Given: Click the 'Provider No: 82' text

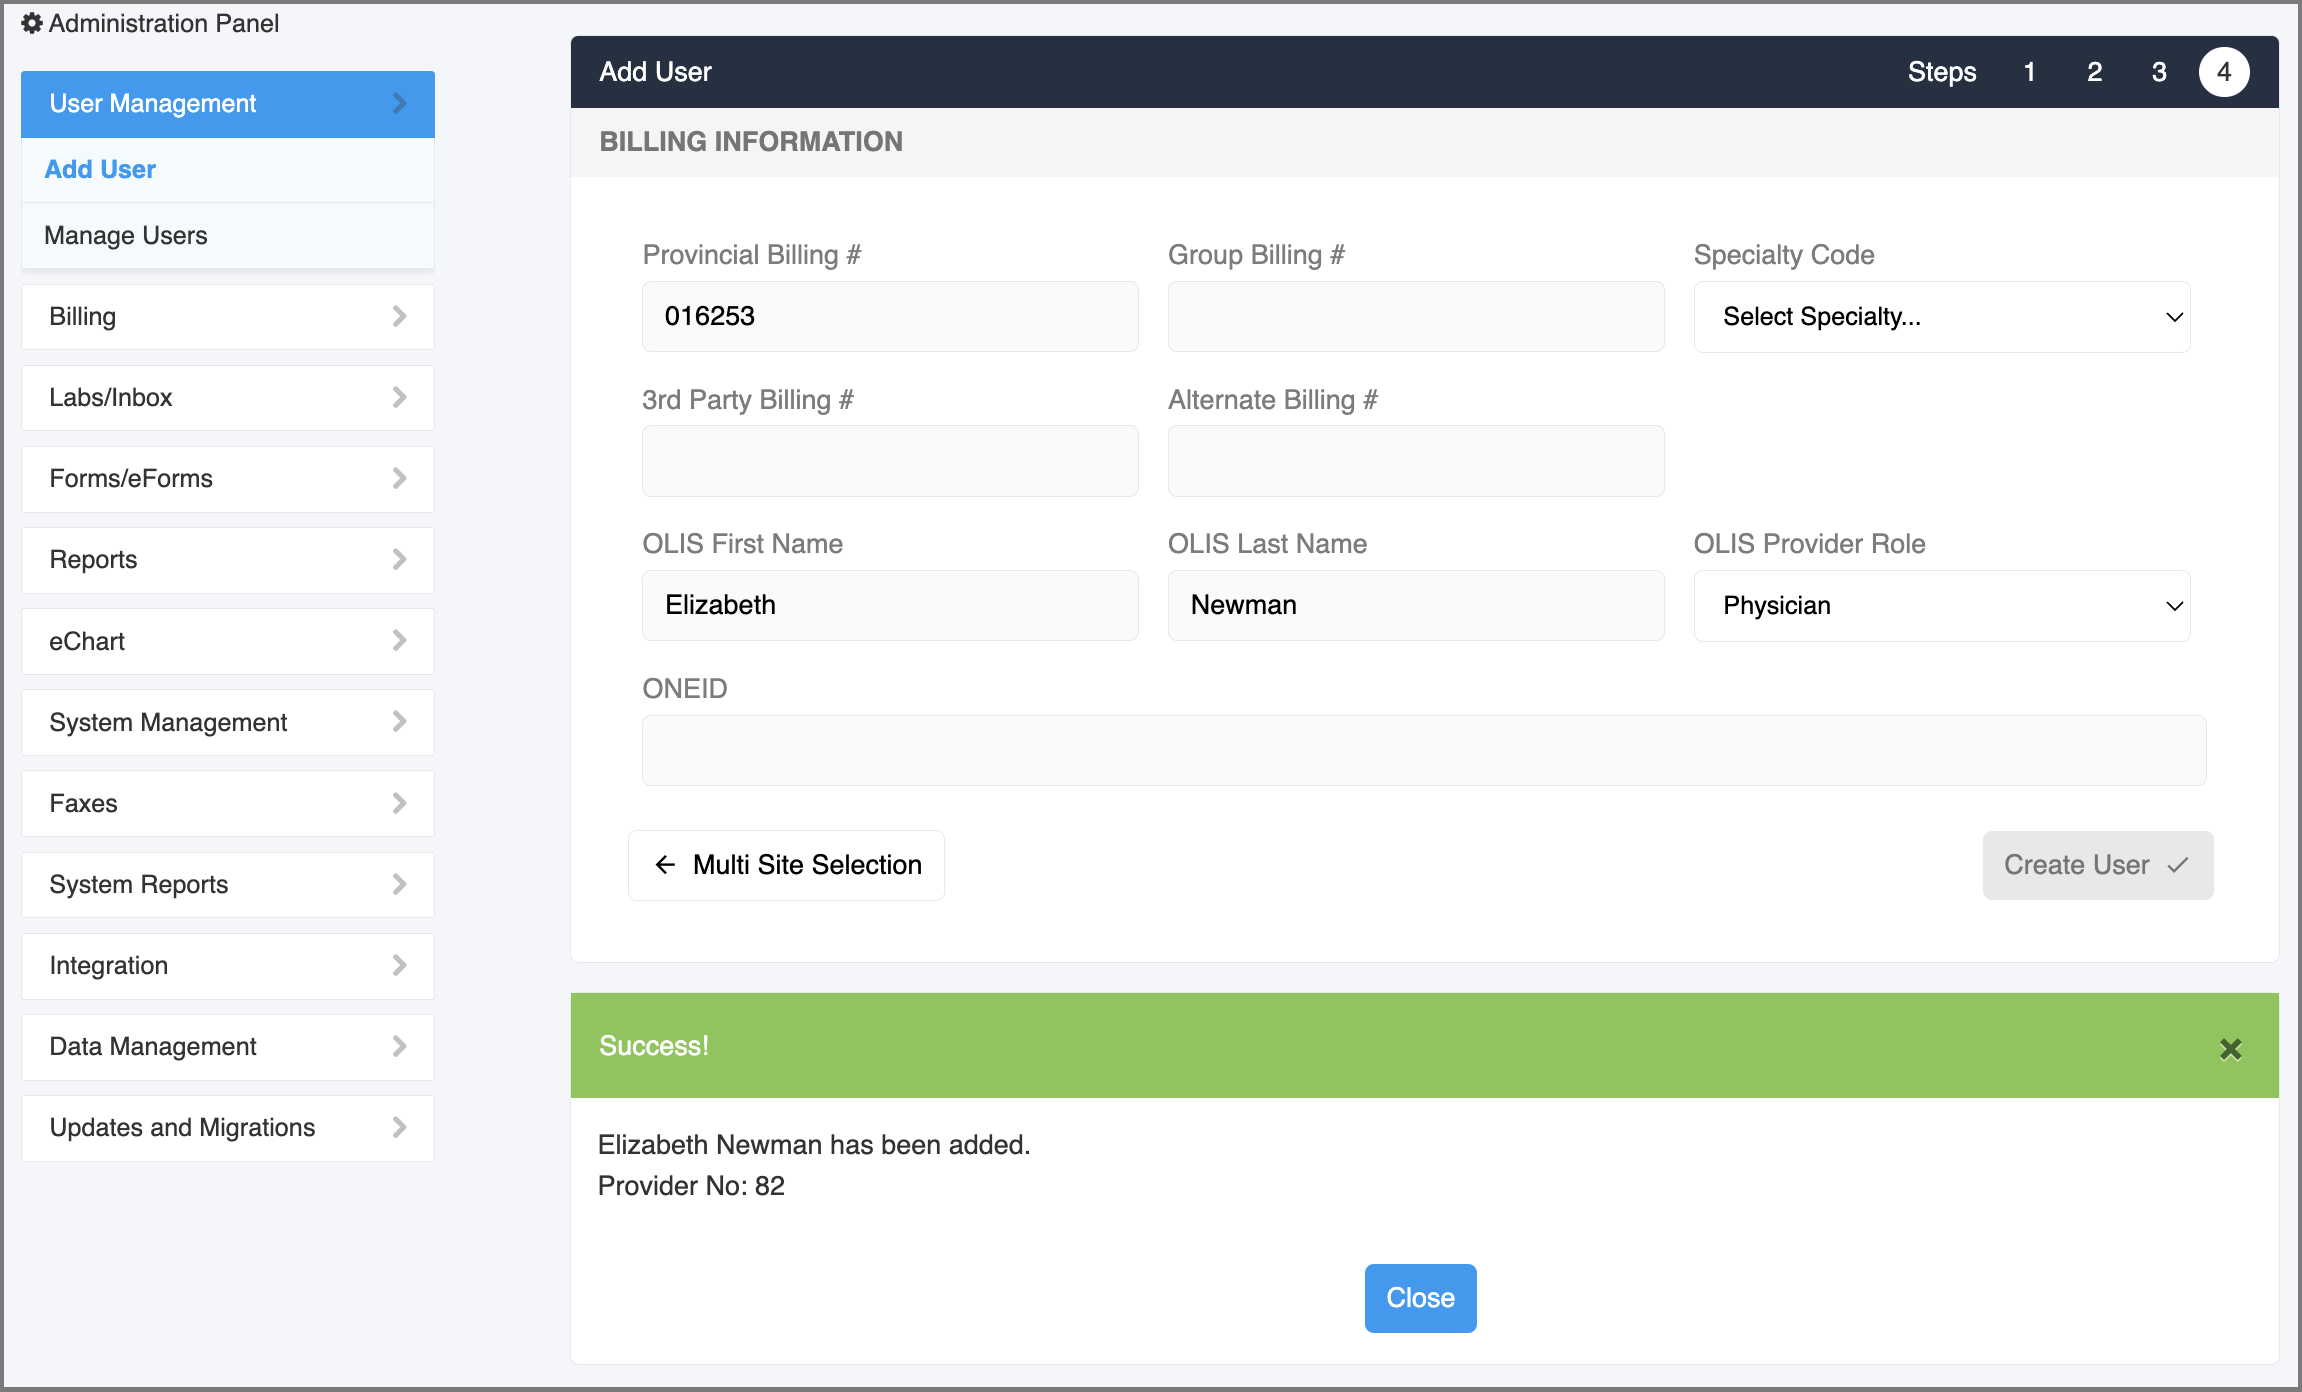Looking at the screenshot, I should point(691,1186).
